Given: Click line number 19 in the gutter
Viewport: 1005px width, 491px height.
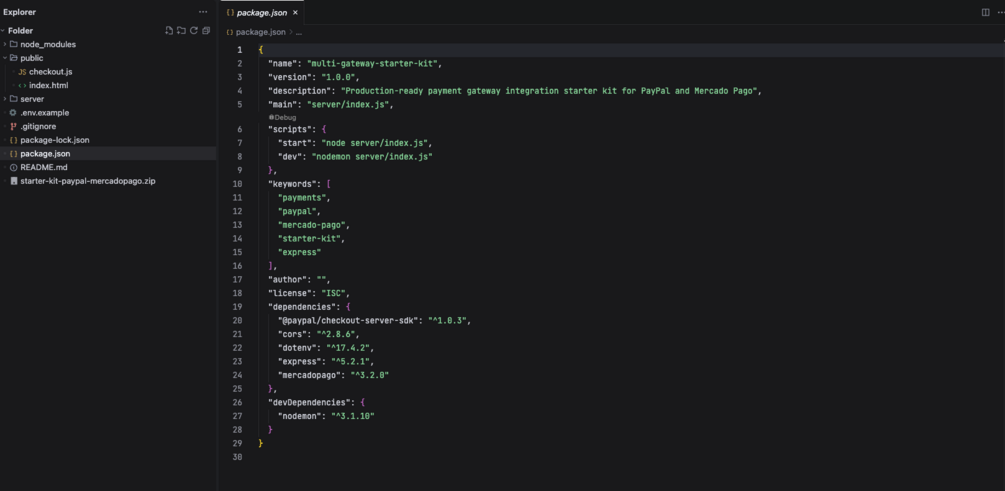Looking at the screenshot, I should tap(238, 307).
